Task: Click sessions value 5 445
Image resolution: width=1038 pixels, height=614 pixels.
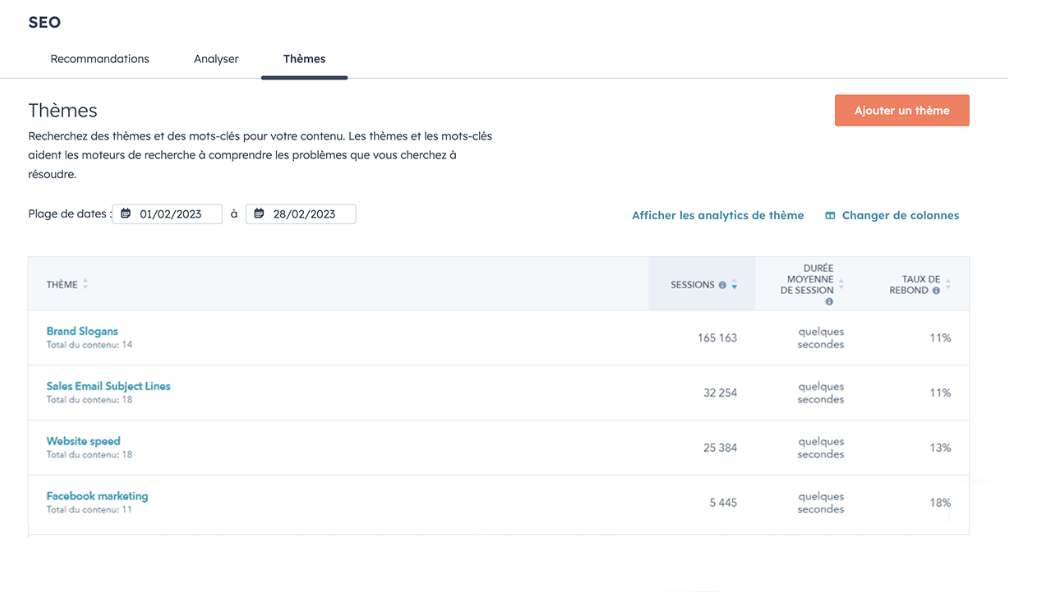Action: pyautogui.click(x=724, y=503)
